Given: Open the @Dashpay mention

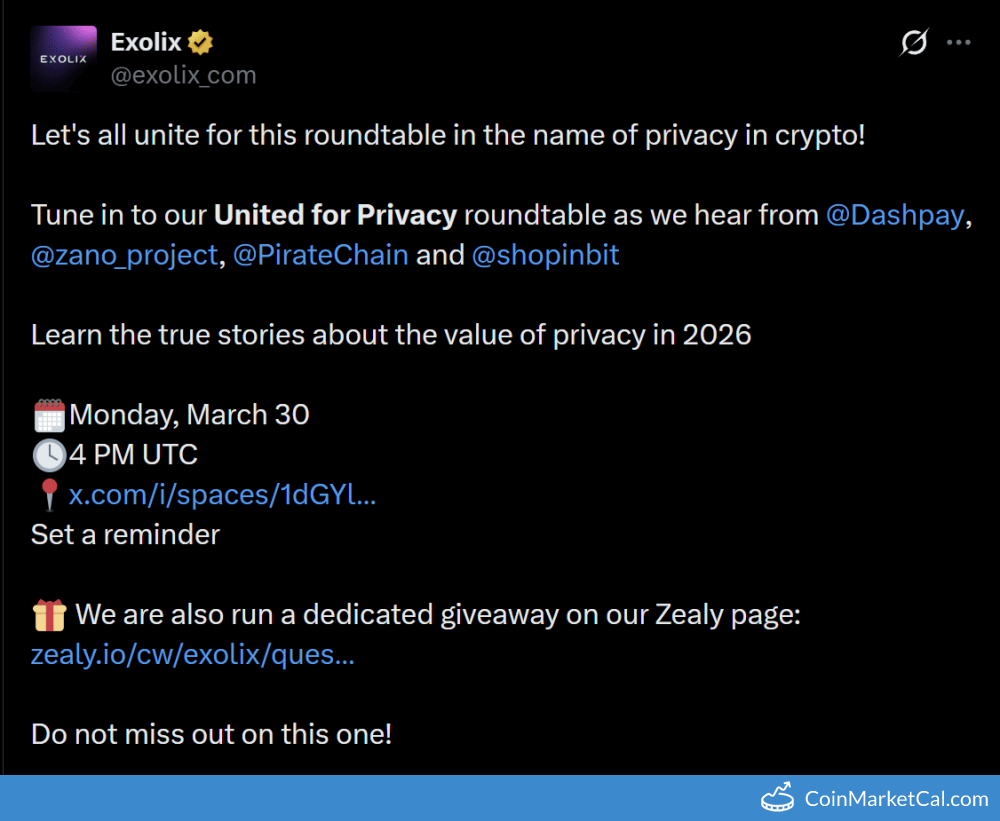Looking at the screenshot, I should (895, 215).
